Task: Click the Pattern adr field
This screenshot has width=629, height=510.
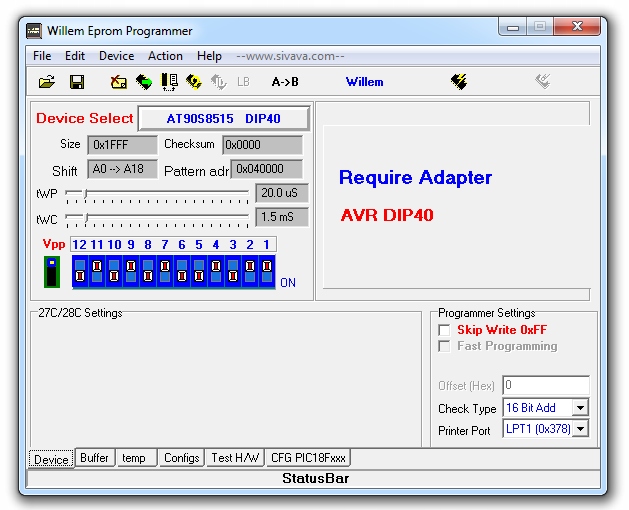Action: click(266, 169)
